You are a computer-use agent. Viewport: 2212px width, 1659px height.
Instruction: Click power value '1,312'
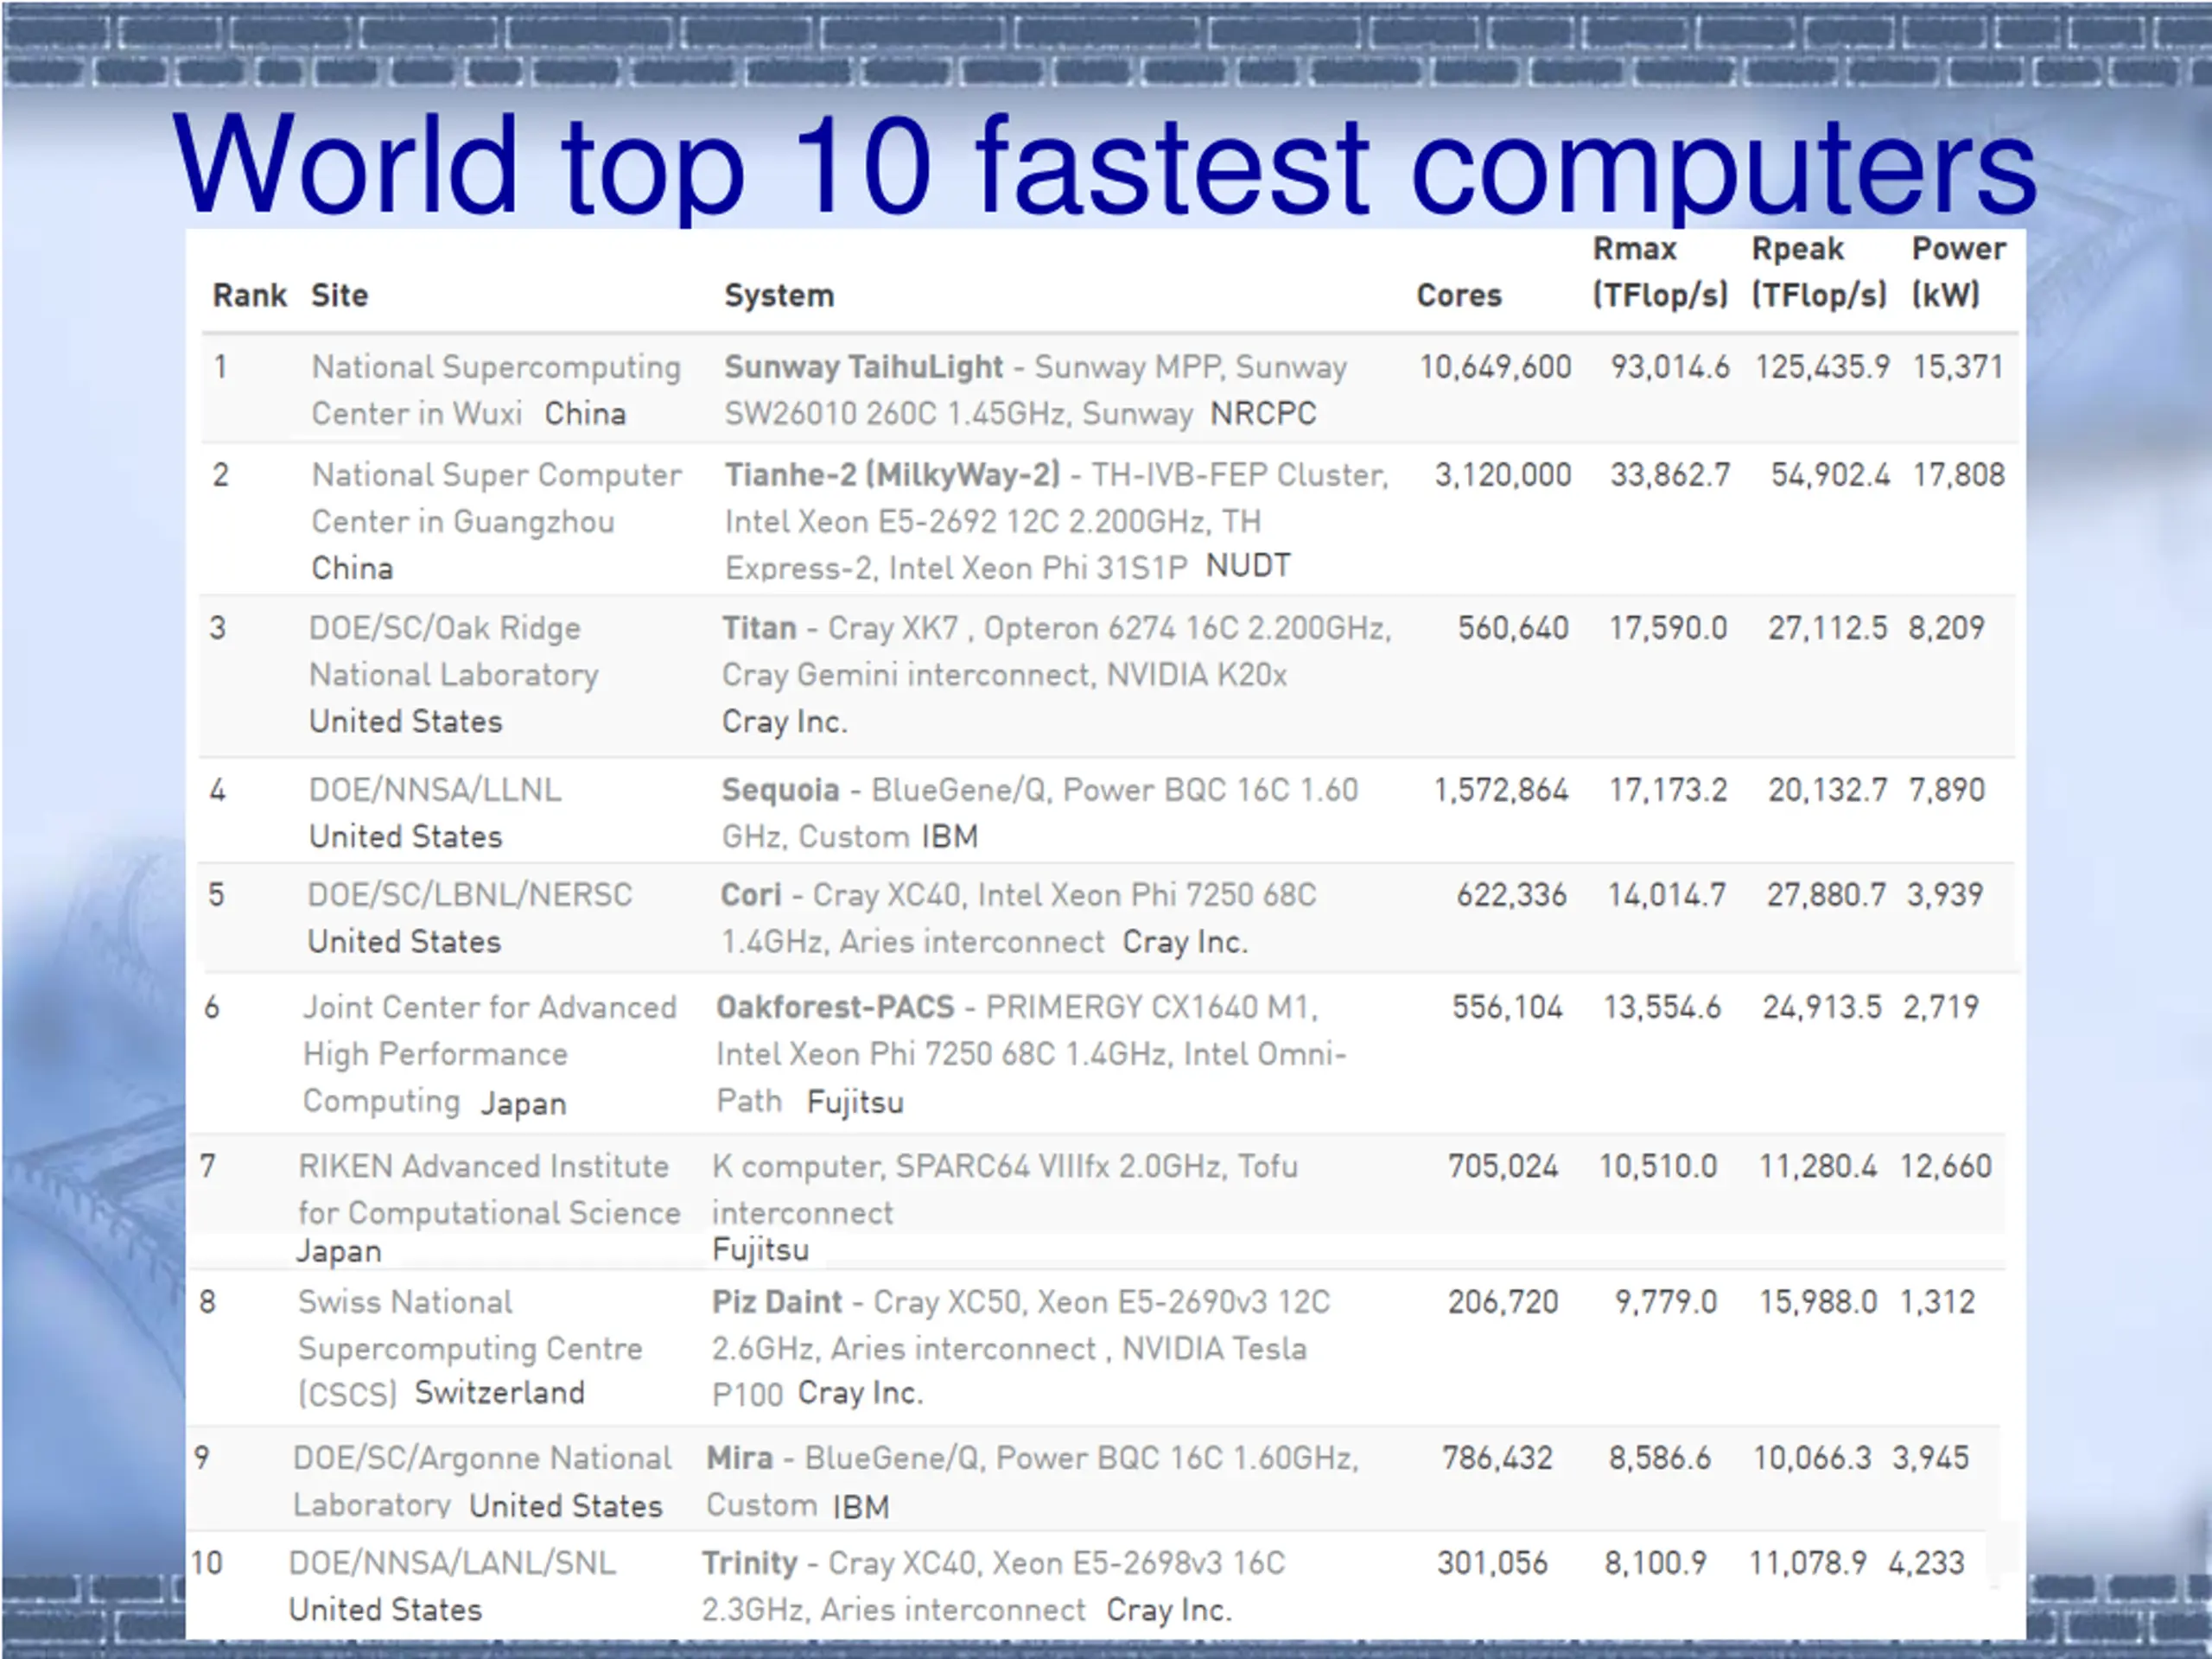[x=1938, y=1302]
